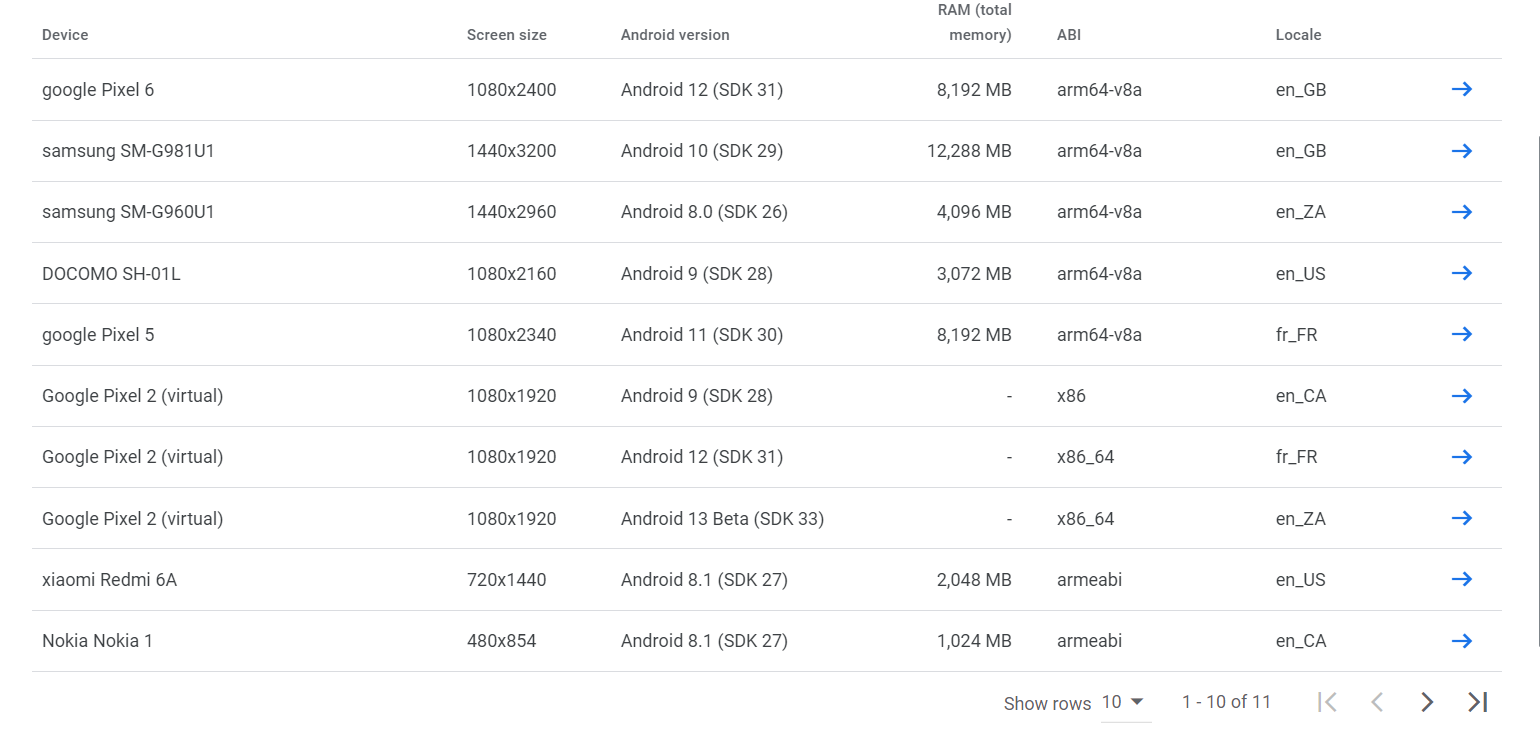Screen dimensions: 1540x731
Task: Sort by the Device column header
Action: point(65,34)
